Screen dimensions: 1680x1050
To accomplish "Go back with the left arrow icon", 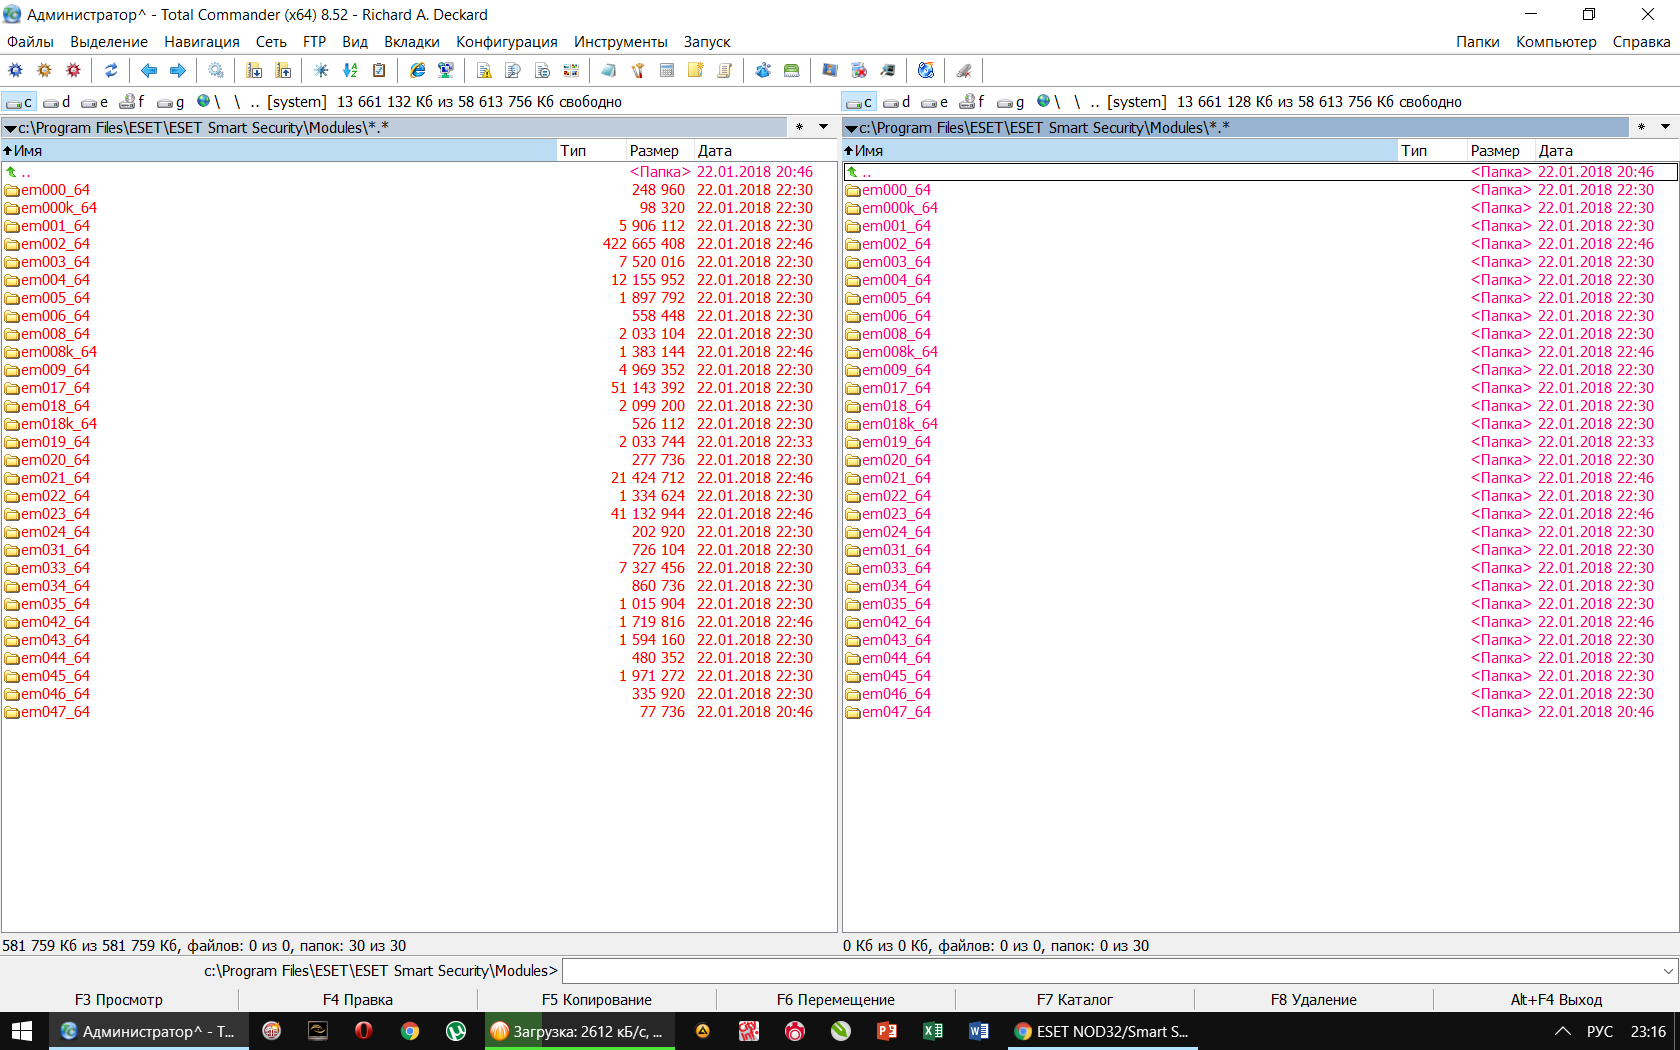I will coord(149,70).
